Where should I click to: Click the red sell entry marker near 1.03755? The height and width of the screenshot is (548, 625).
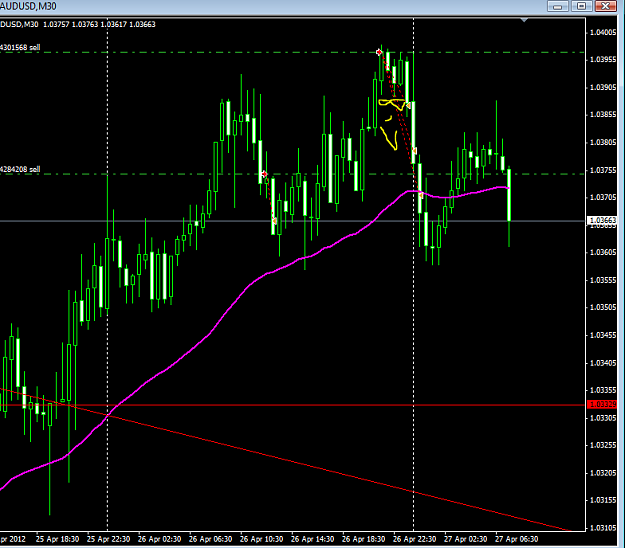(x=264, y=174)
